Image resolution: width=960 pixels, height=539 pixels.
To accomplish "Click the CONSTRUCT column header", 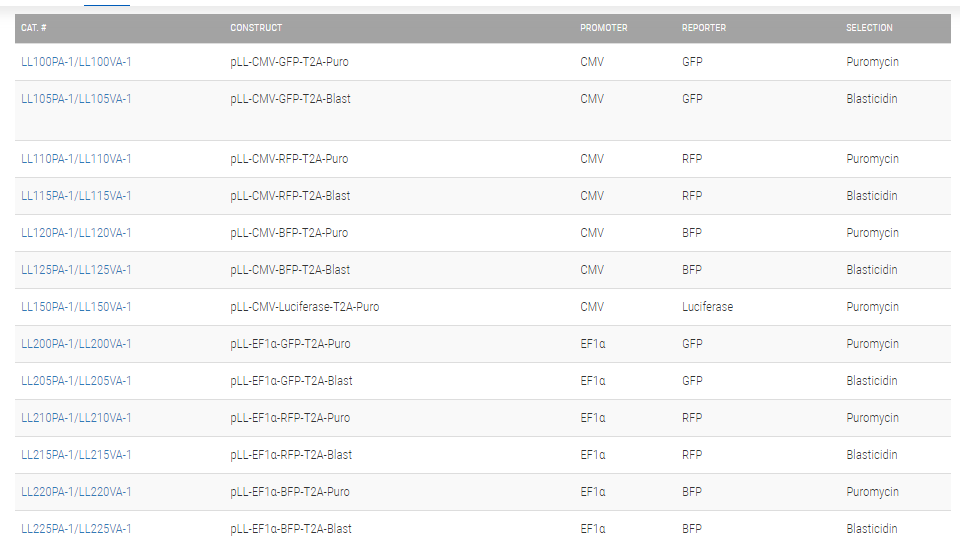I will pyautogui.click(x=256, y=28).
